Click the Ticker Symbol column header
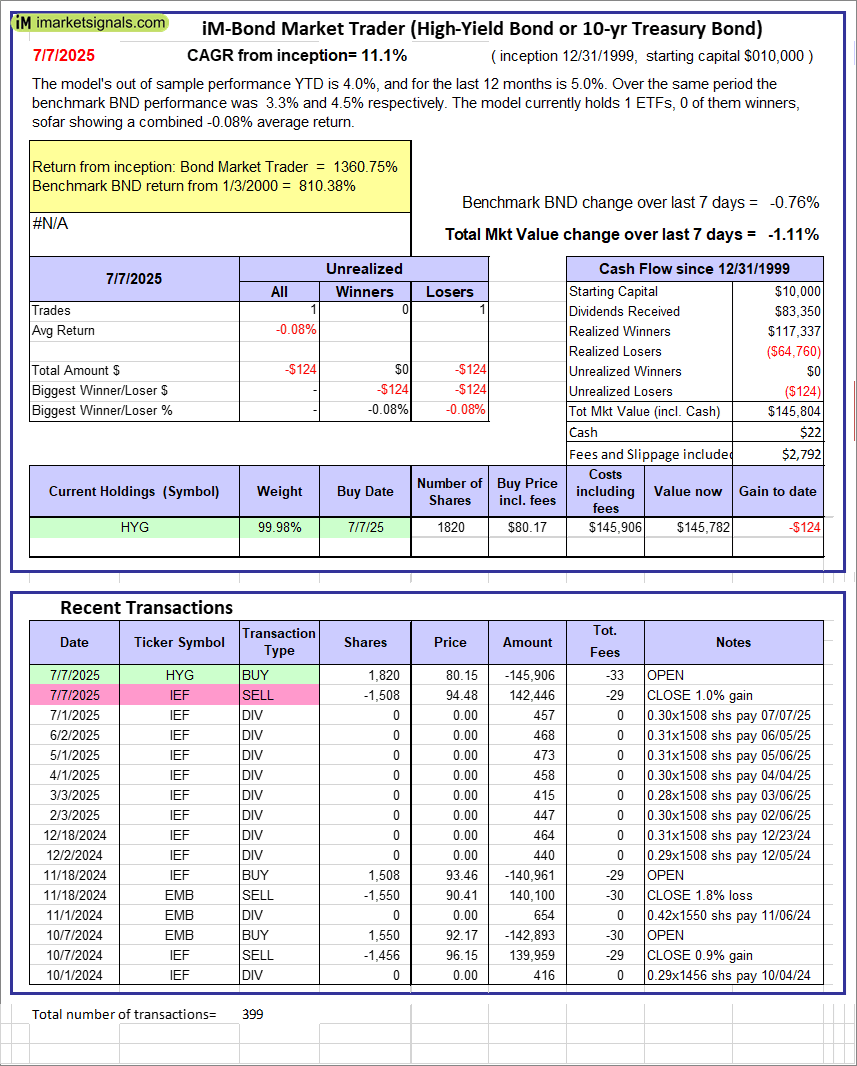This screenshot has width=857, height=1066. click(x=179, y=643)
